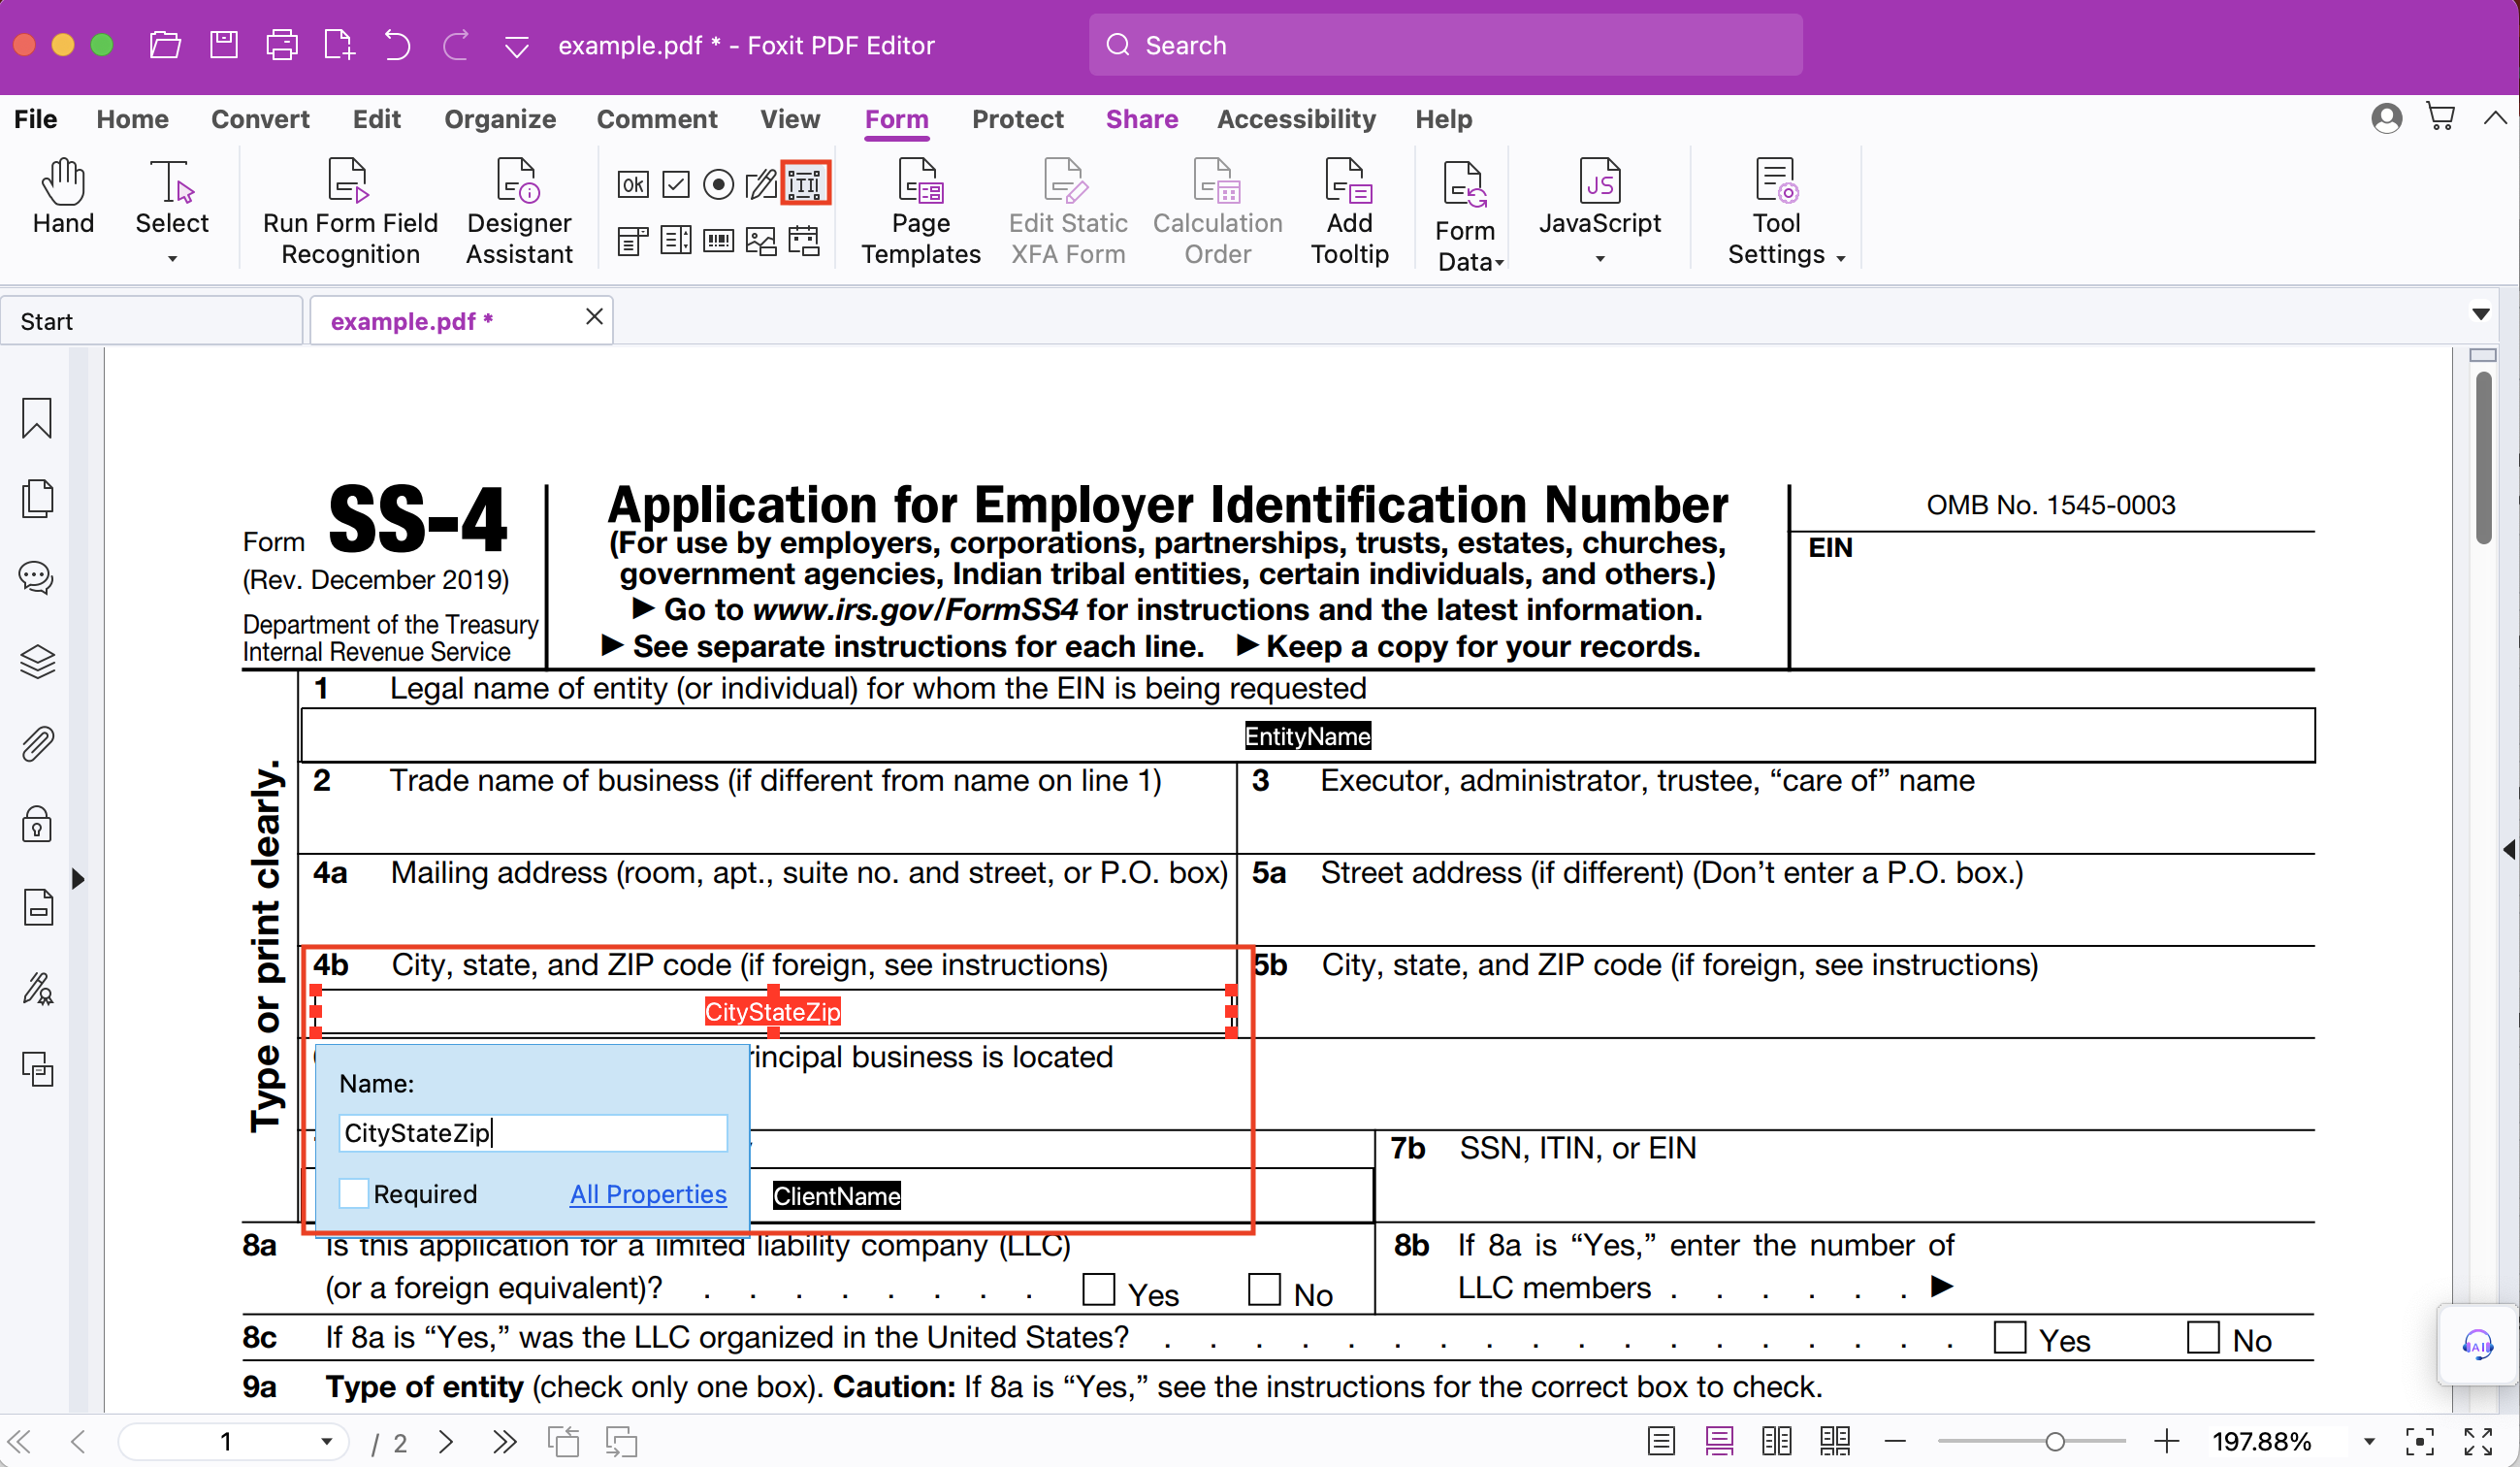The height and width of the screenshot is (1467, 2520).
Task: Enable the Required checkbox
Action: [353, 1194]
